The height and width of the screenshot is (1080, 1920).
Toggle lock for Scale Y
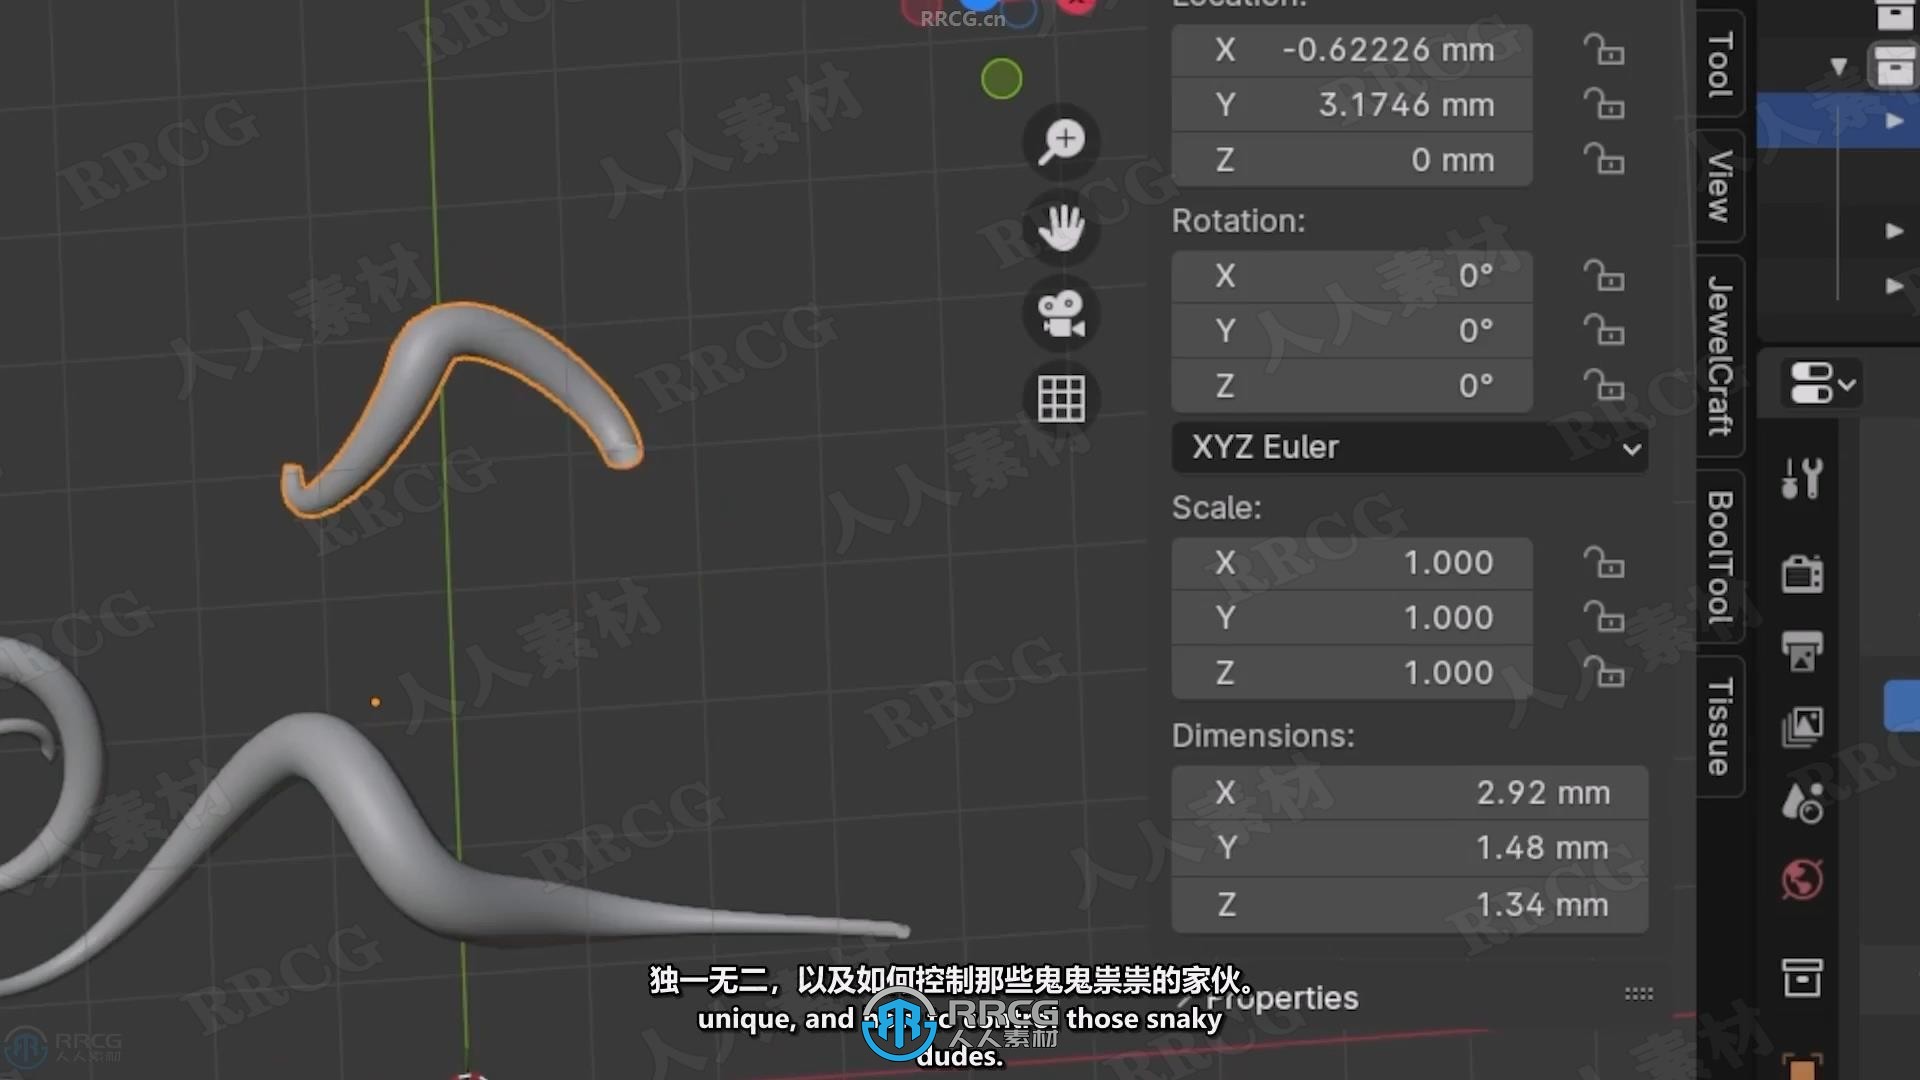point(1604,617)
